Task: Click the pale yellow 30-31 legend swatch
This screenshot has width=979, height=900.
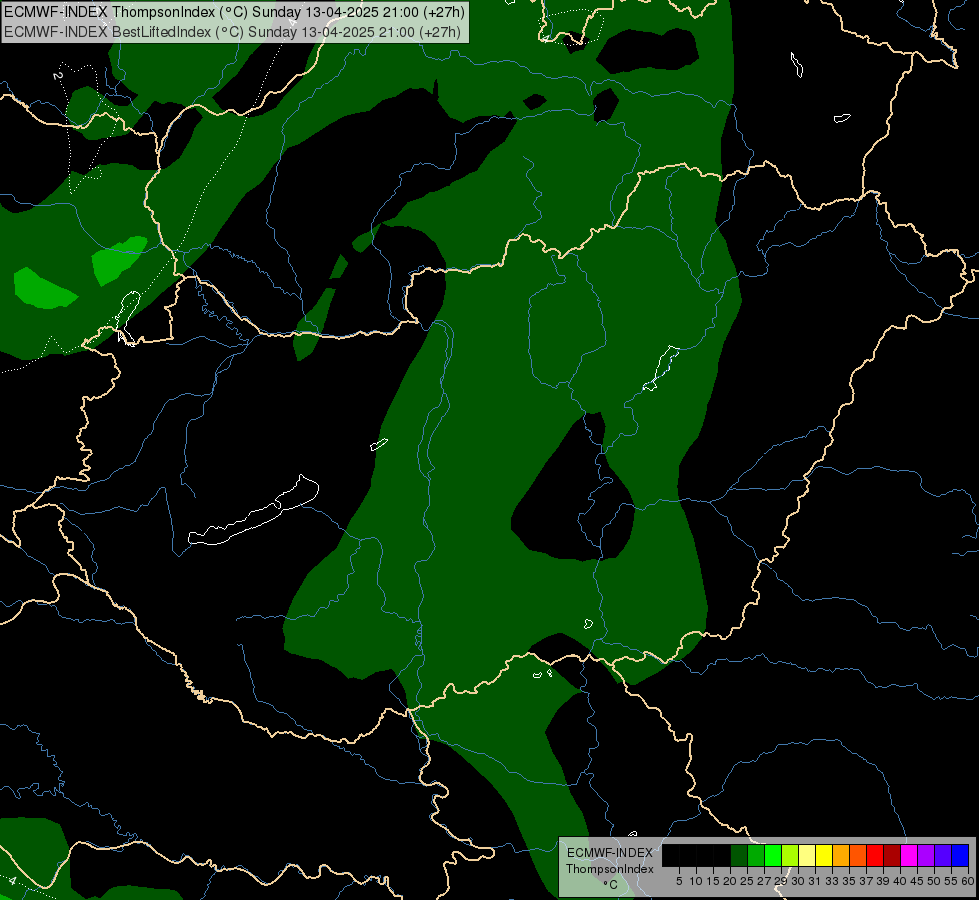Action: tap(807, 855)
